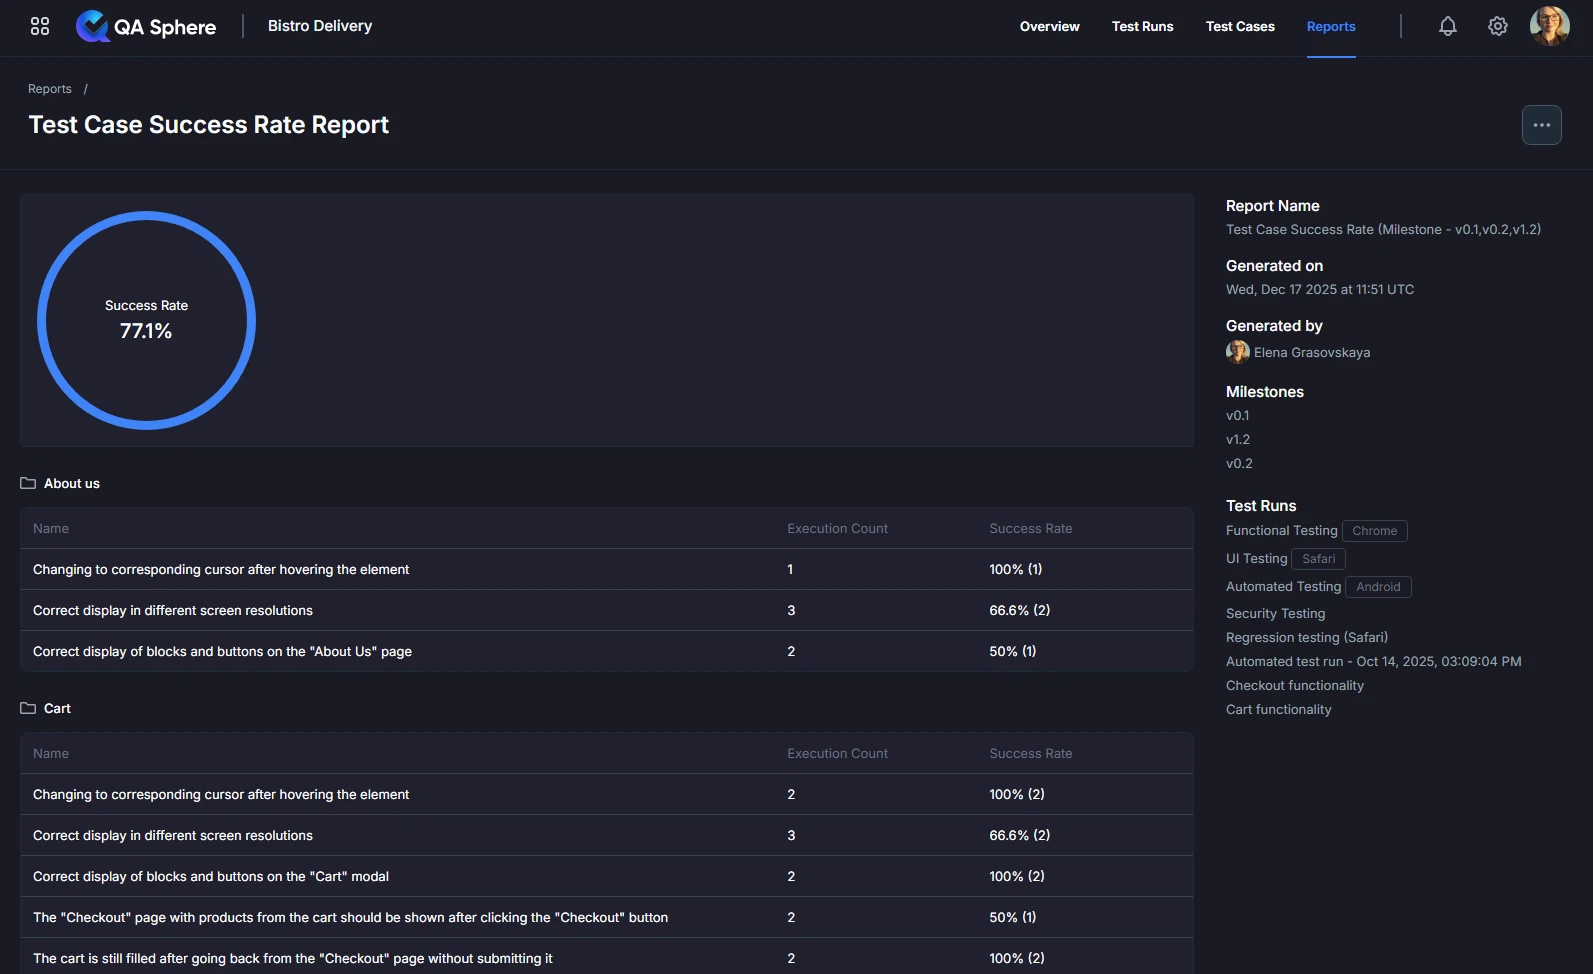Go to the Test Runs tab
This screenshot has height=974, width=1593.
pyautogui.click(x=1142, y=26)
